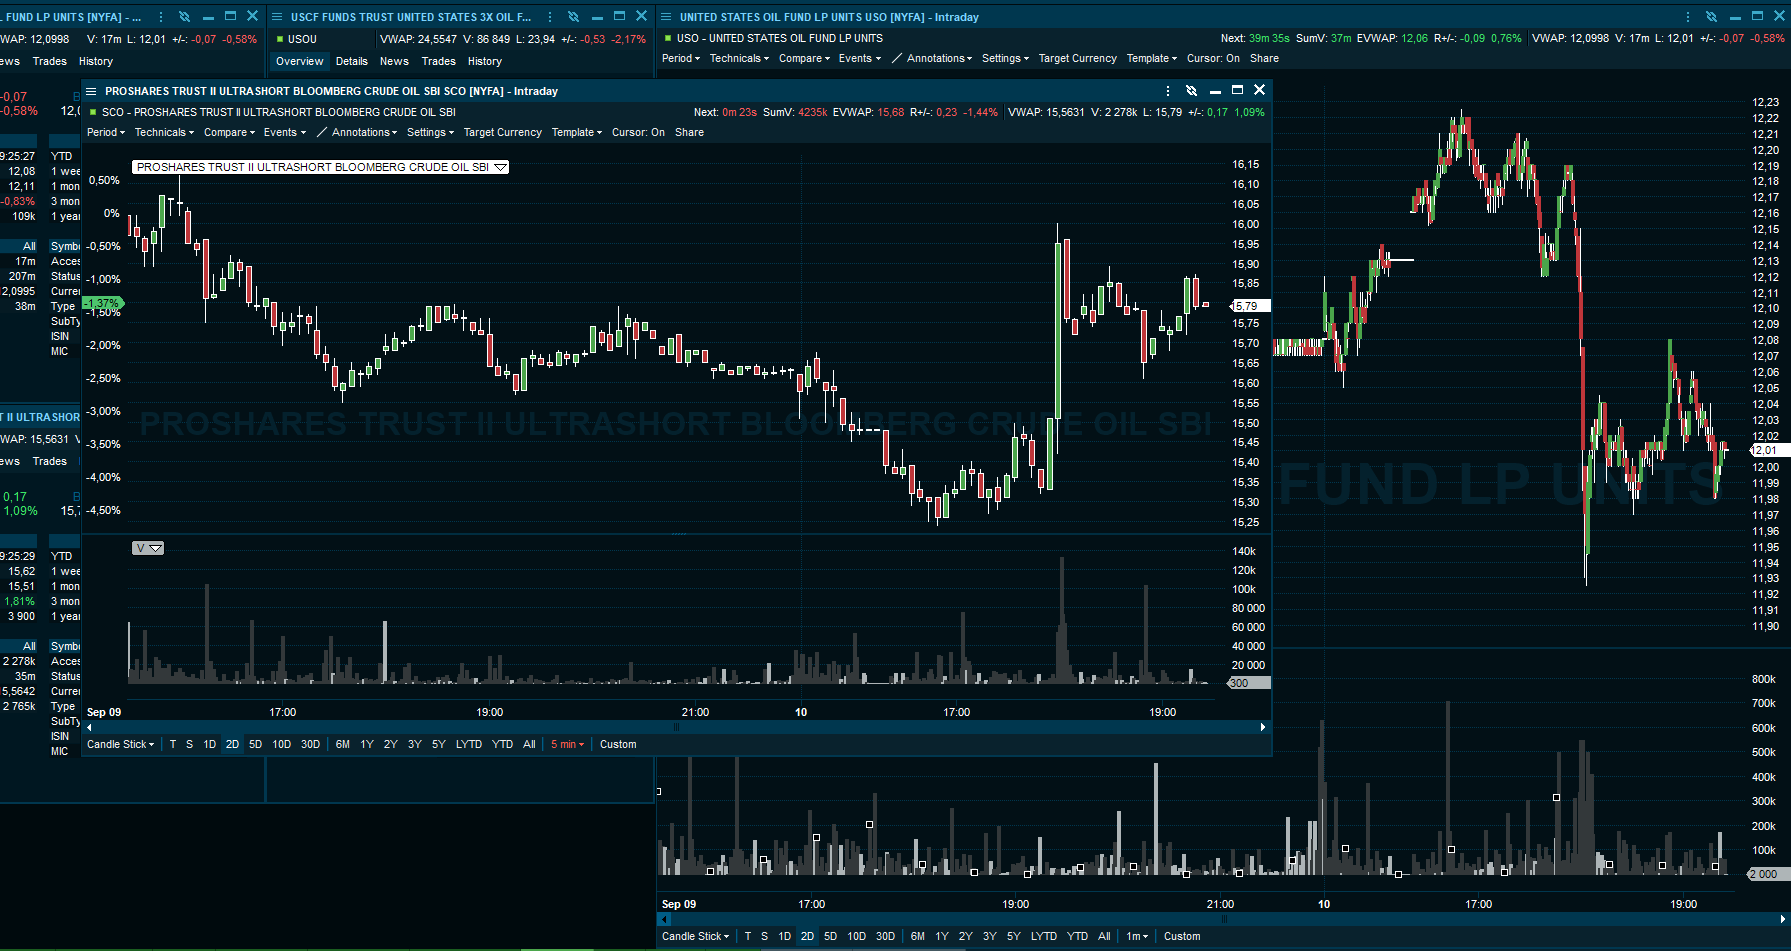
Task: Select YTD range in SCO chart
Action: (x=502, y=744)
